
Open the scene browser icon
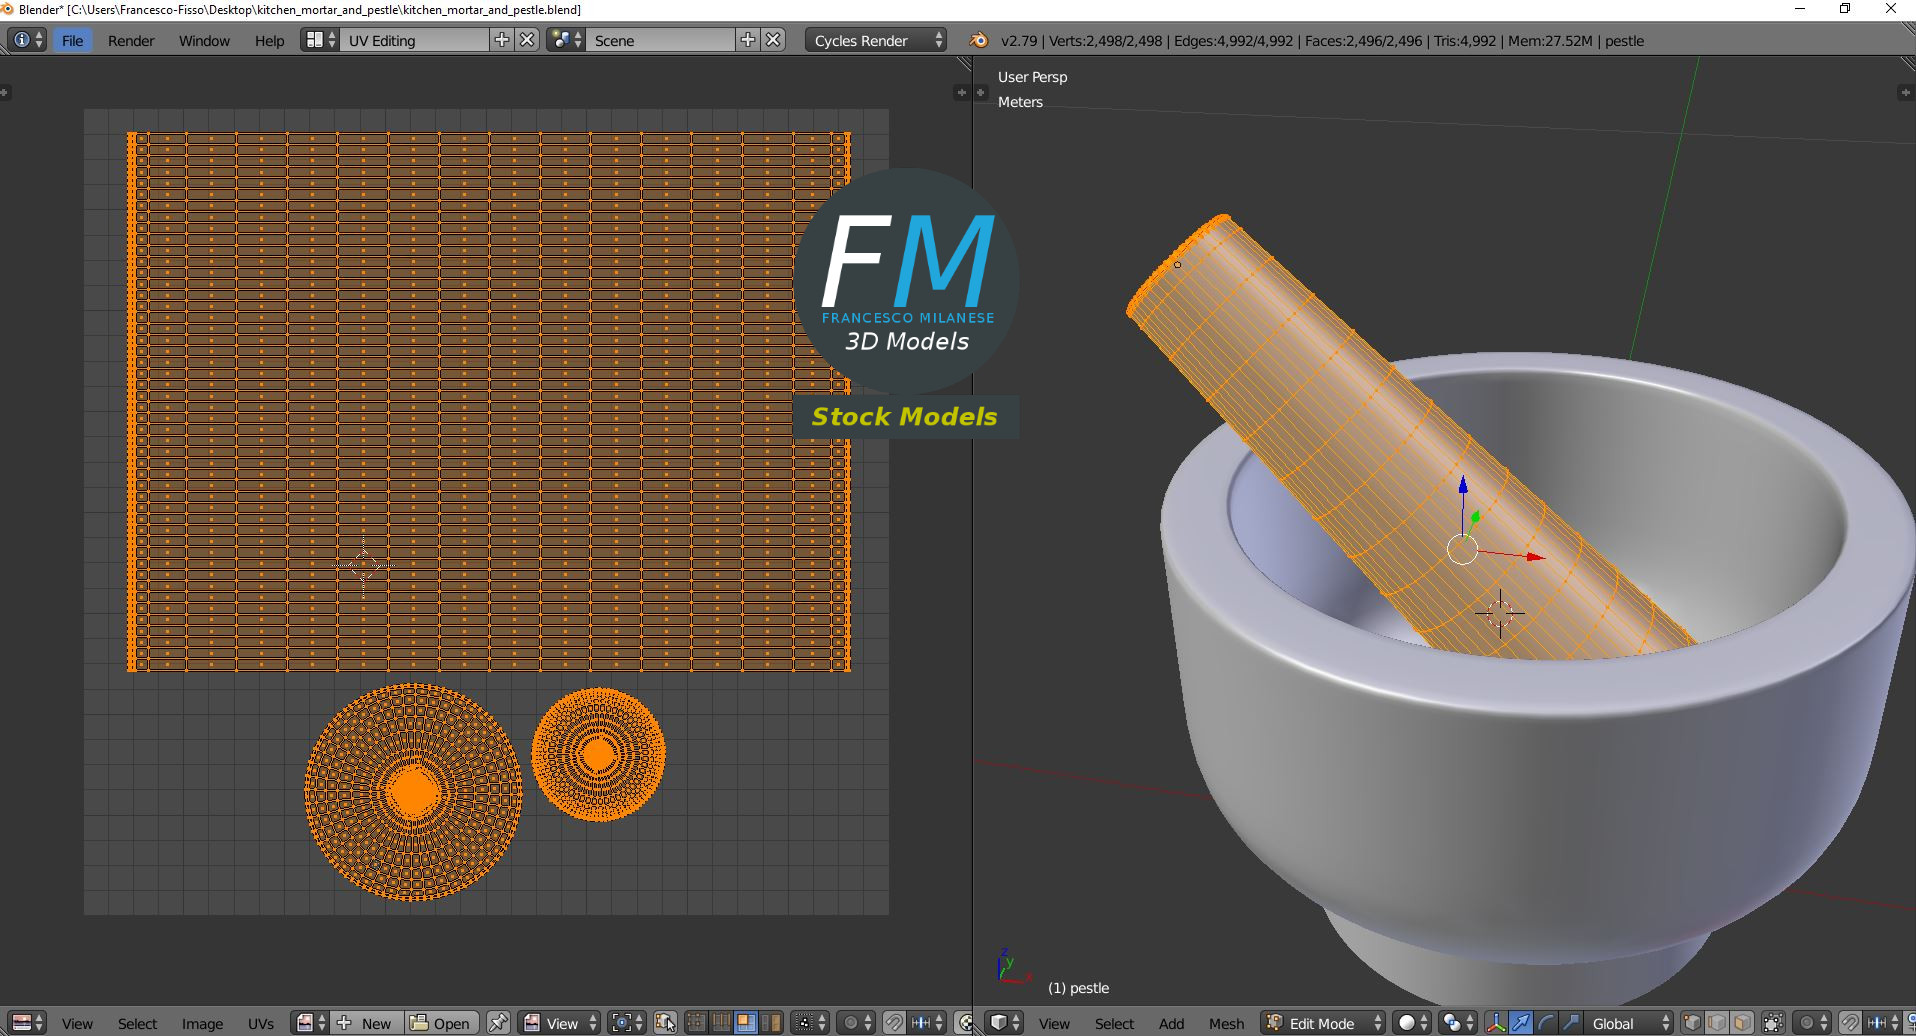(x=566, y=40)
